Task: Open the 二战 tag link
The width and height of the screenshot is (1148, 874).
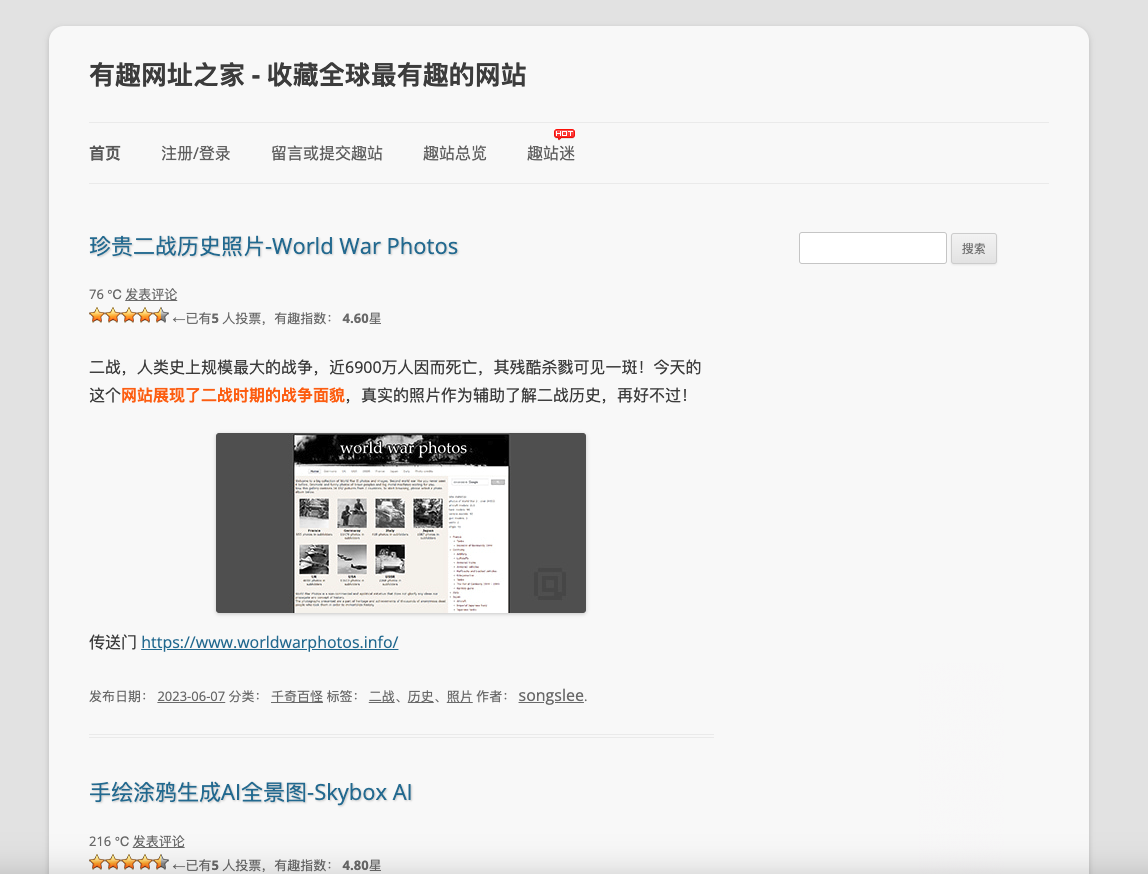Action: pyautogui.click(x=381, y=696)
